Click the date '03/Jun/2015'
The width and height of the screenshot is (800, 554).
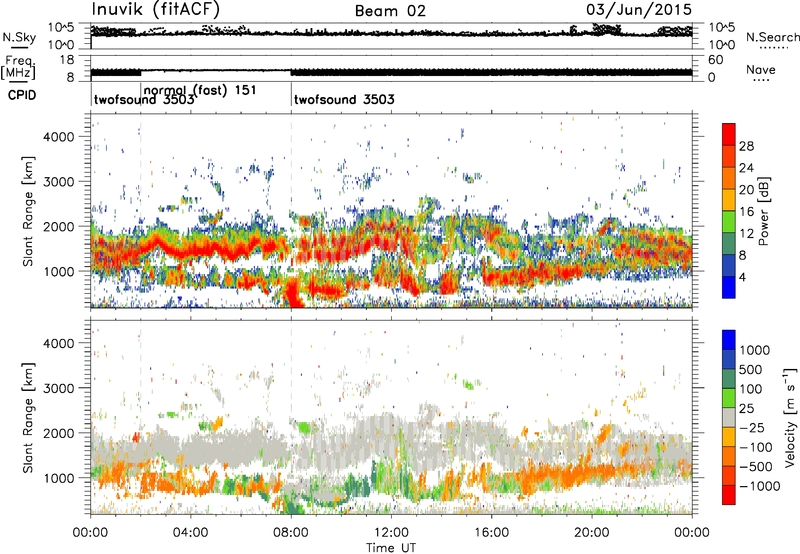pyautogui.click(x=639, y=10)
